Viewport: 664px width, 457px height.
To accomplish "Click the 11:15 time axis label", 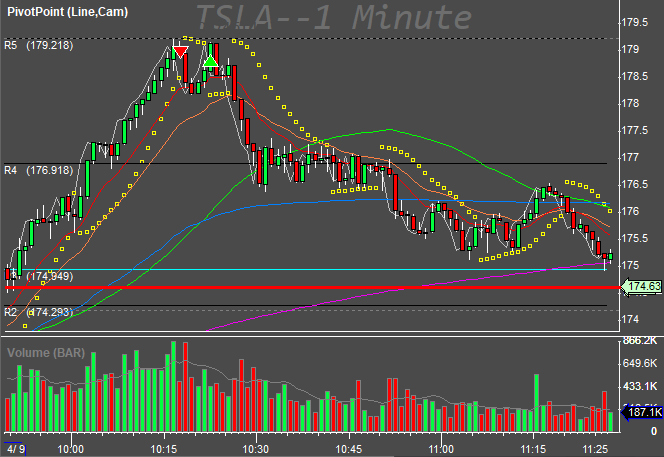I will [533, 449].
